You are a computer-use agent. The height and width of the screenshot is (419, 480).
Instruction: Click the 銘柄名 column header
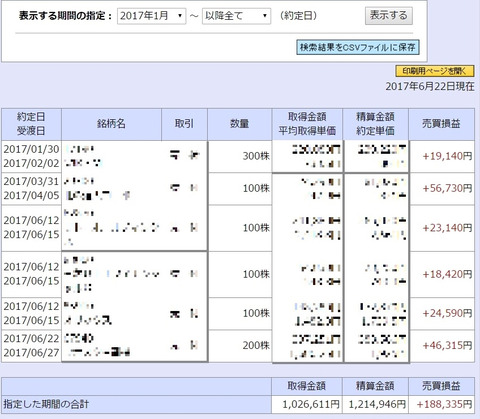tap(111, 124)
